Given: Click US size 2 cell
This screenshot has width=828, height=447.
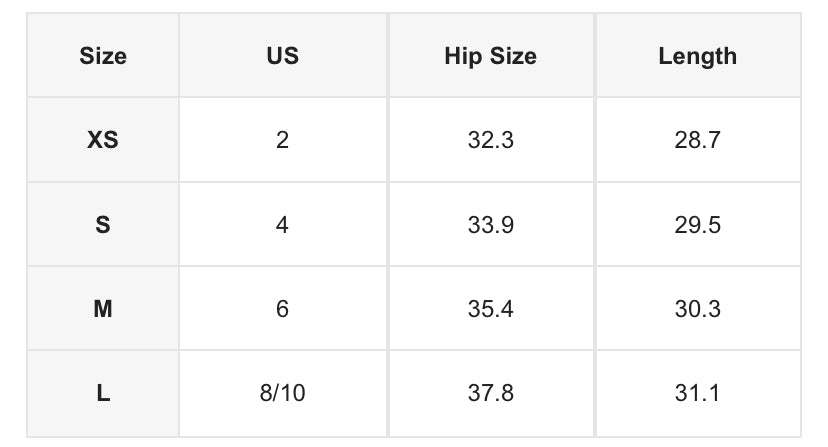Looking at the screenshot, I should pyautogui.click(x=283, y=140).
